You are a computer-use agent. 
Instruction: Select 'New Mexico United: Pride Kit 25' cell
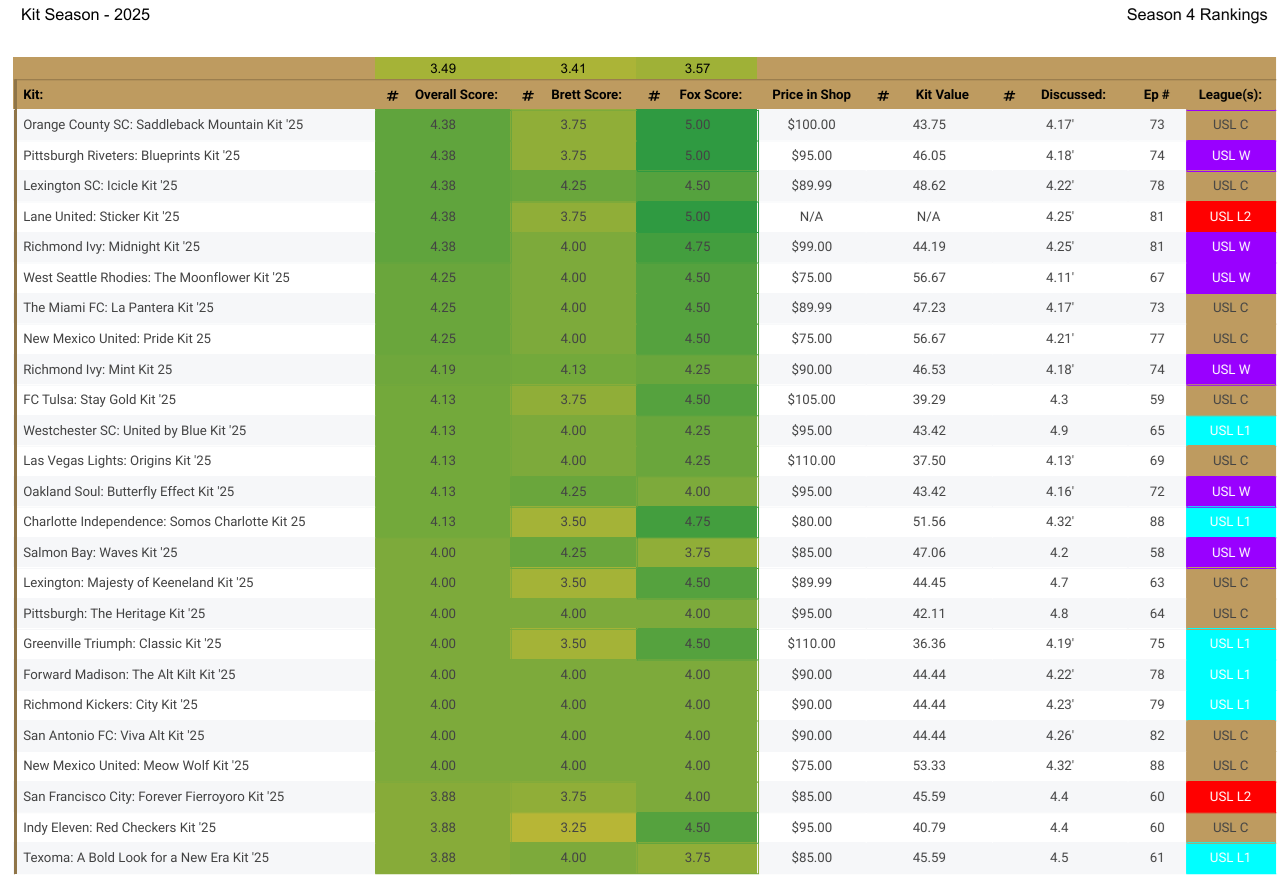click(196, 339)
